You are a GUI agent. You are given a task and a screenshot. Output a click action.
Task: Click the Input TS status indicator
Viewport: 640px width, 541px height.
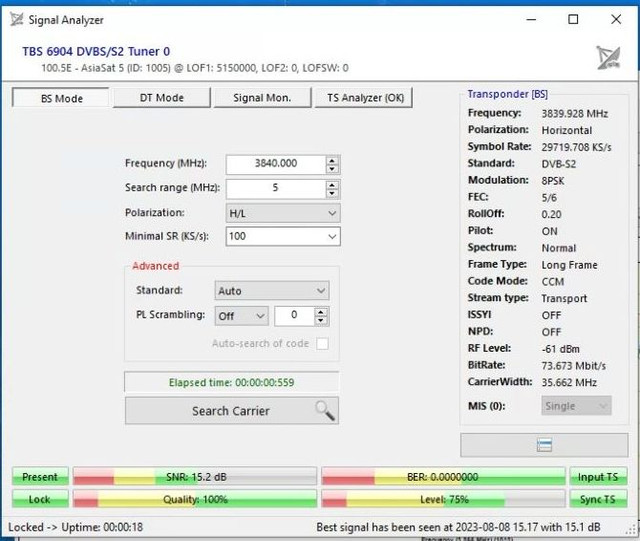[x=598, y=477]
